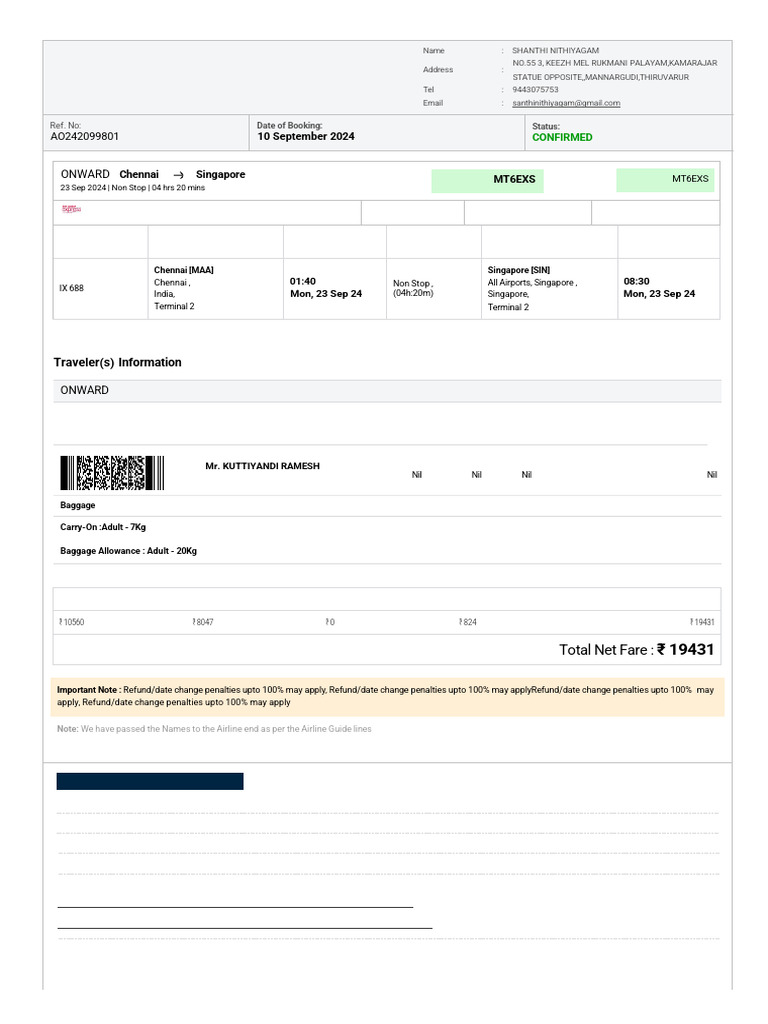768x1024 pixels.
Task: Click the Non Stop (04h:20m) duration cell
Action: [413, 288]
